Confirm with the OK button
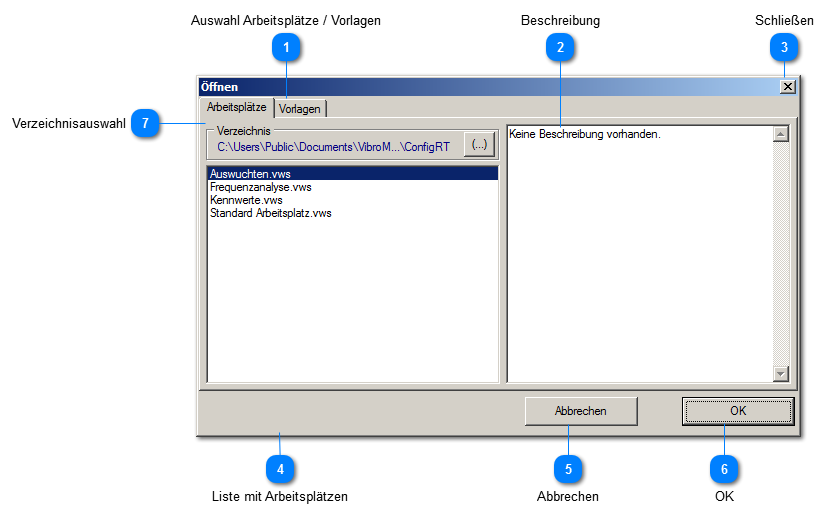The width and height of the screenshot is (830, 520). pos(738,411)
